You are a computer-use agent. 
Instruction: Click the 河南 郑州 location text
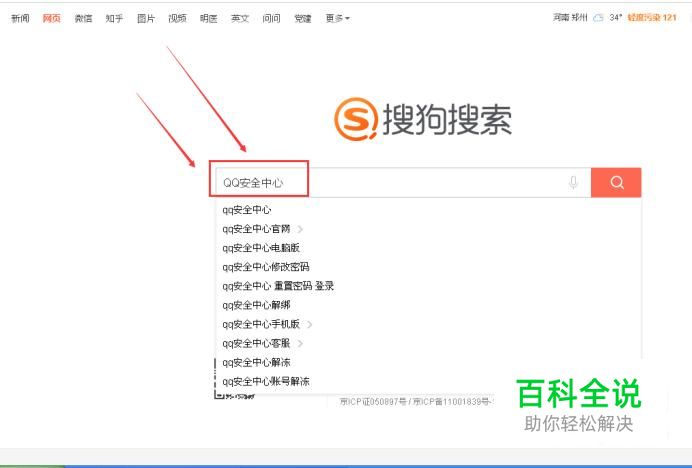570,18
